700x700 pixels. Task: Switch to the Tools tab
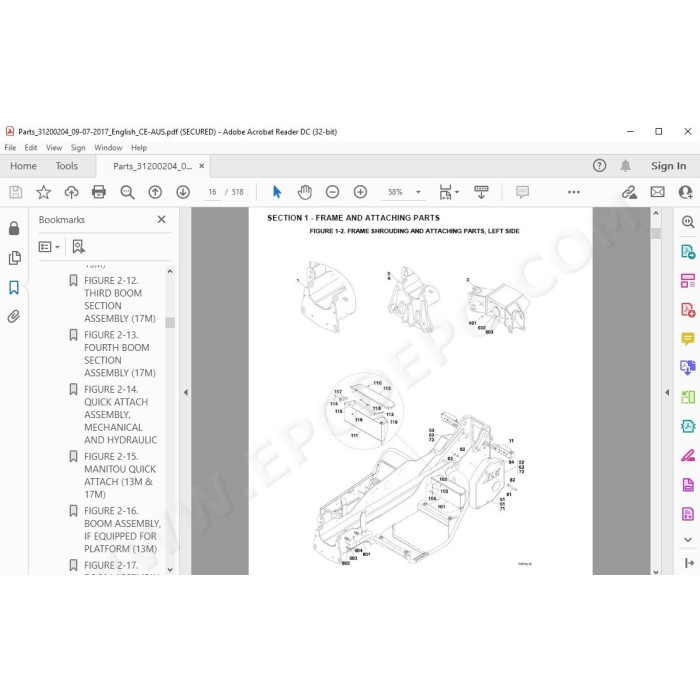[67, 166]
